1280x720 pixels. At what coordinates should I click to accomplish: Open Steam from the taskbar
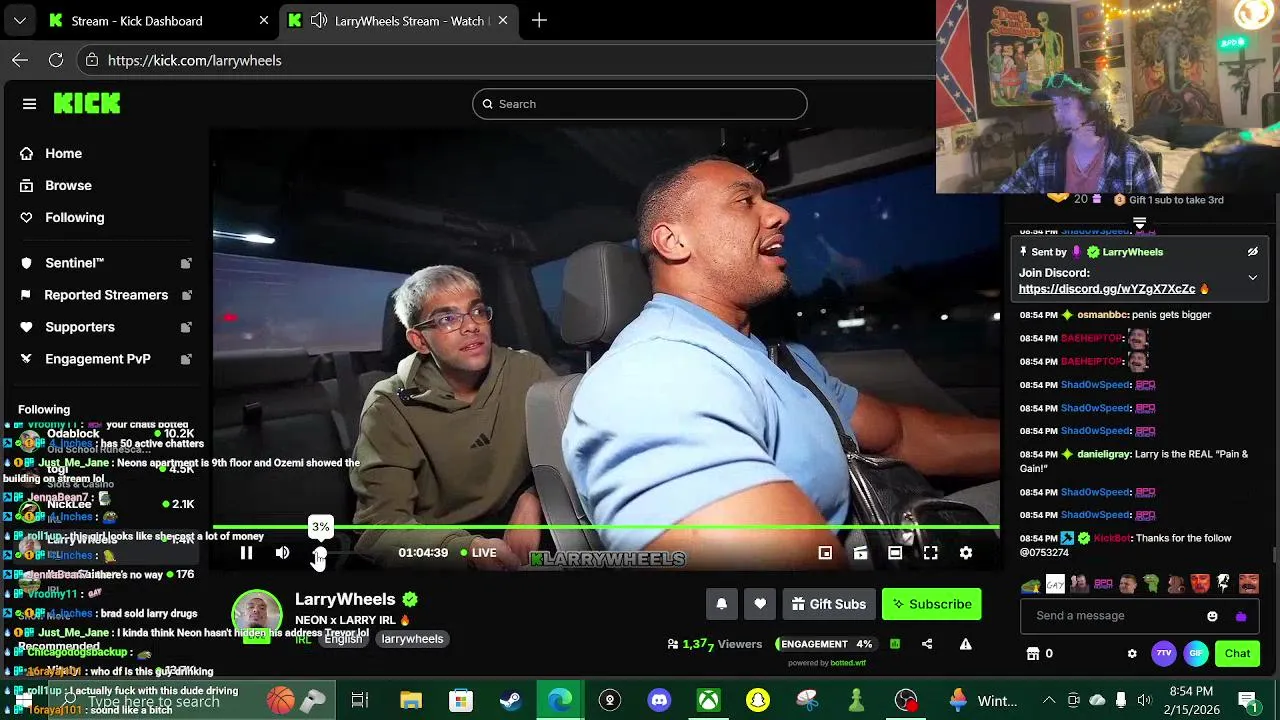[510, 700]
